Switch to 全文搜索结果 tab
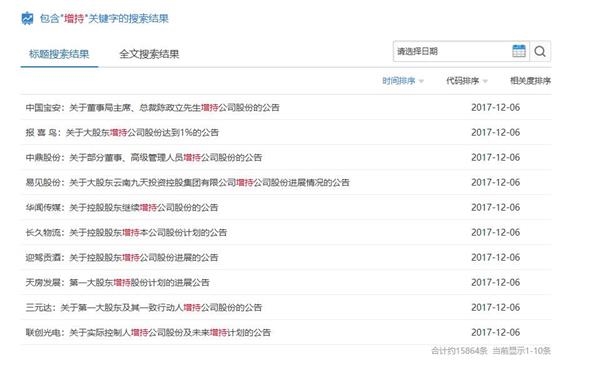This screenshot has width=600, height=370. [x=149, y=54]
